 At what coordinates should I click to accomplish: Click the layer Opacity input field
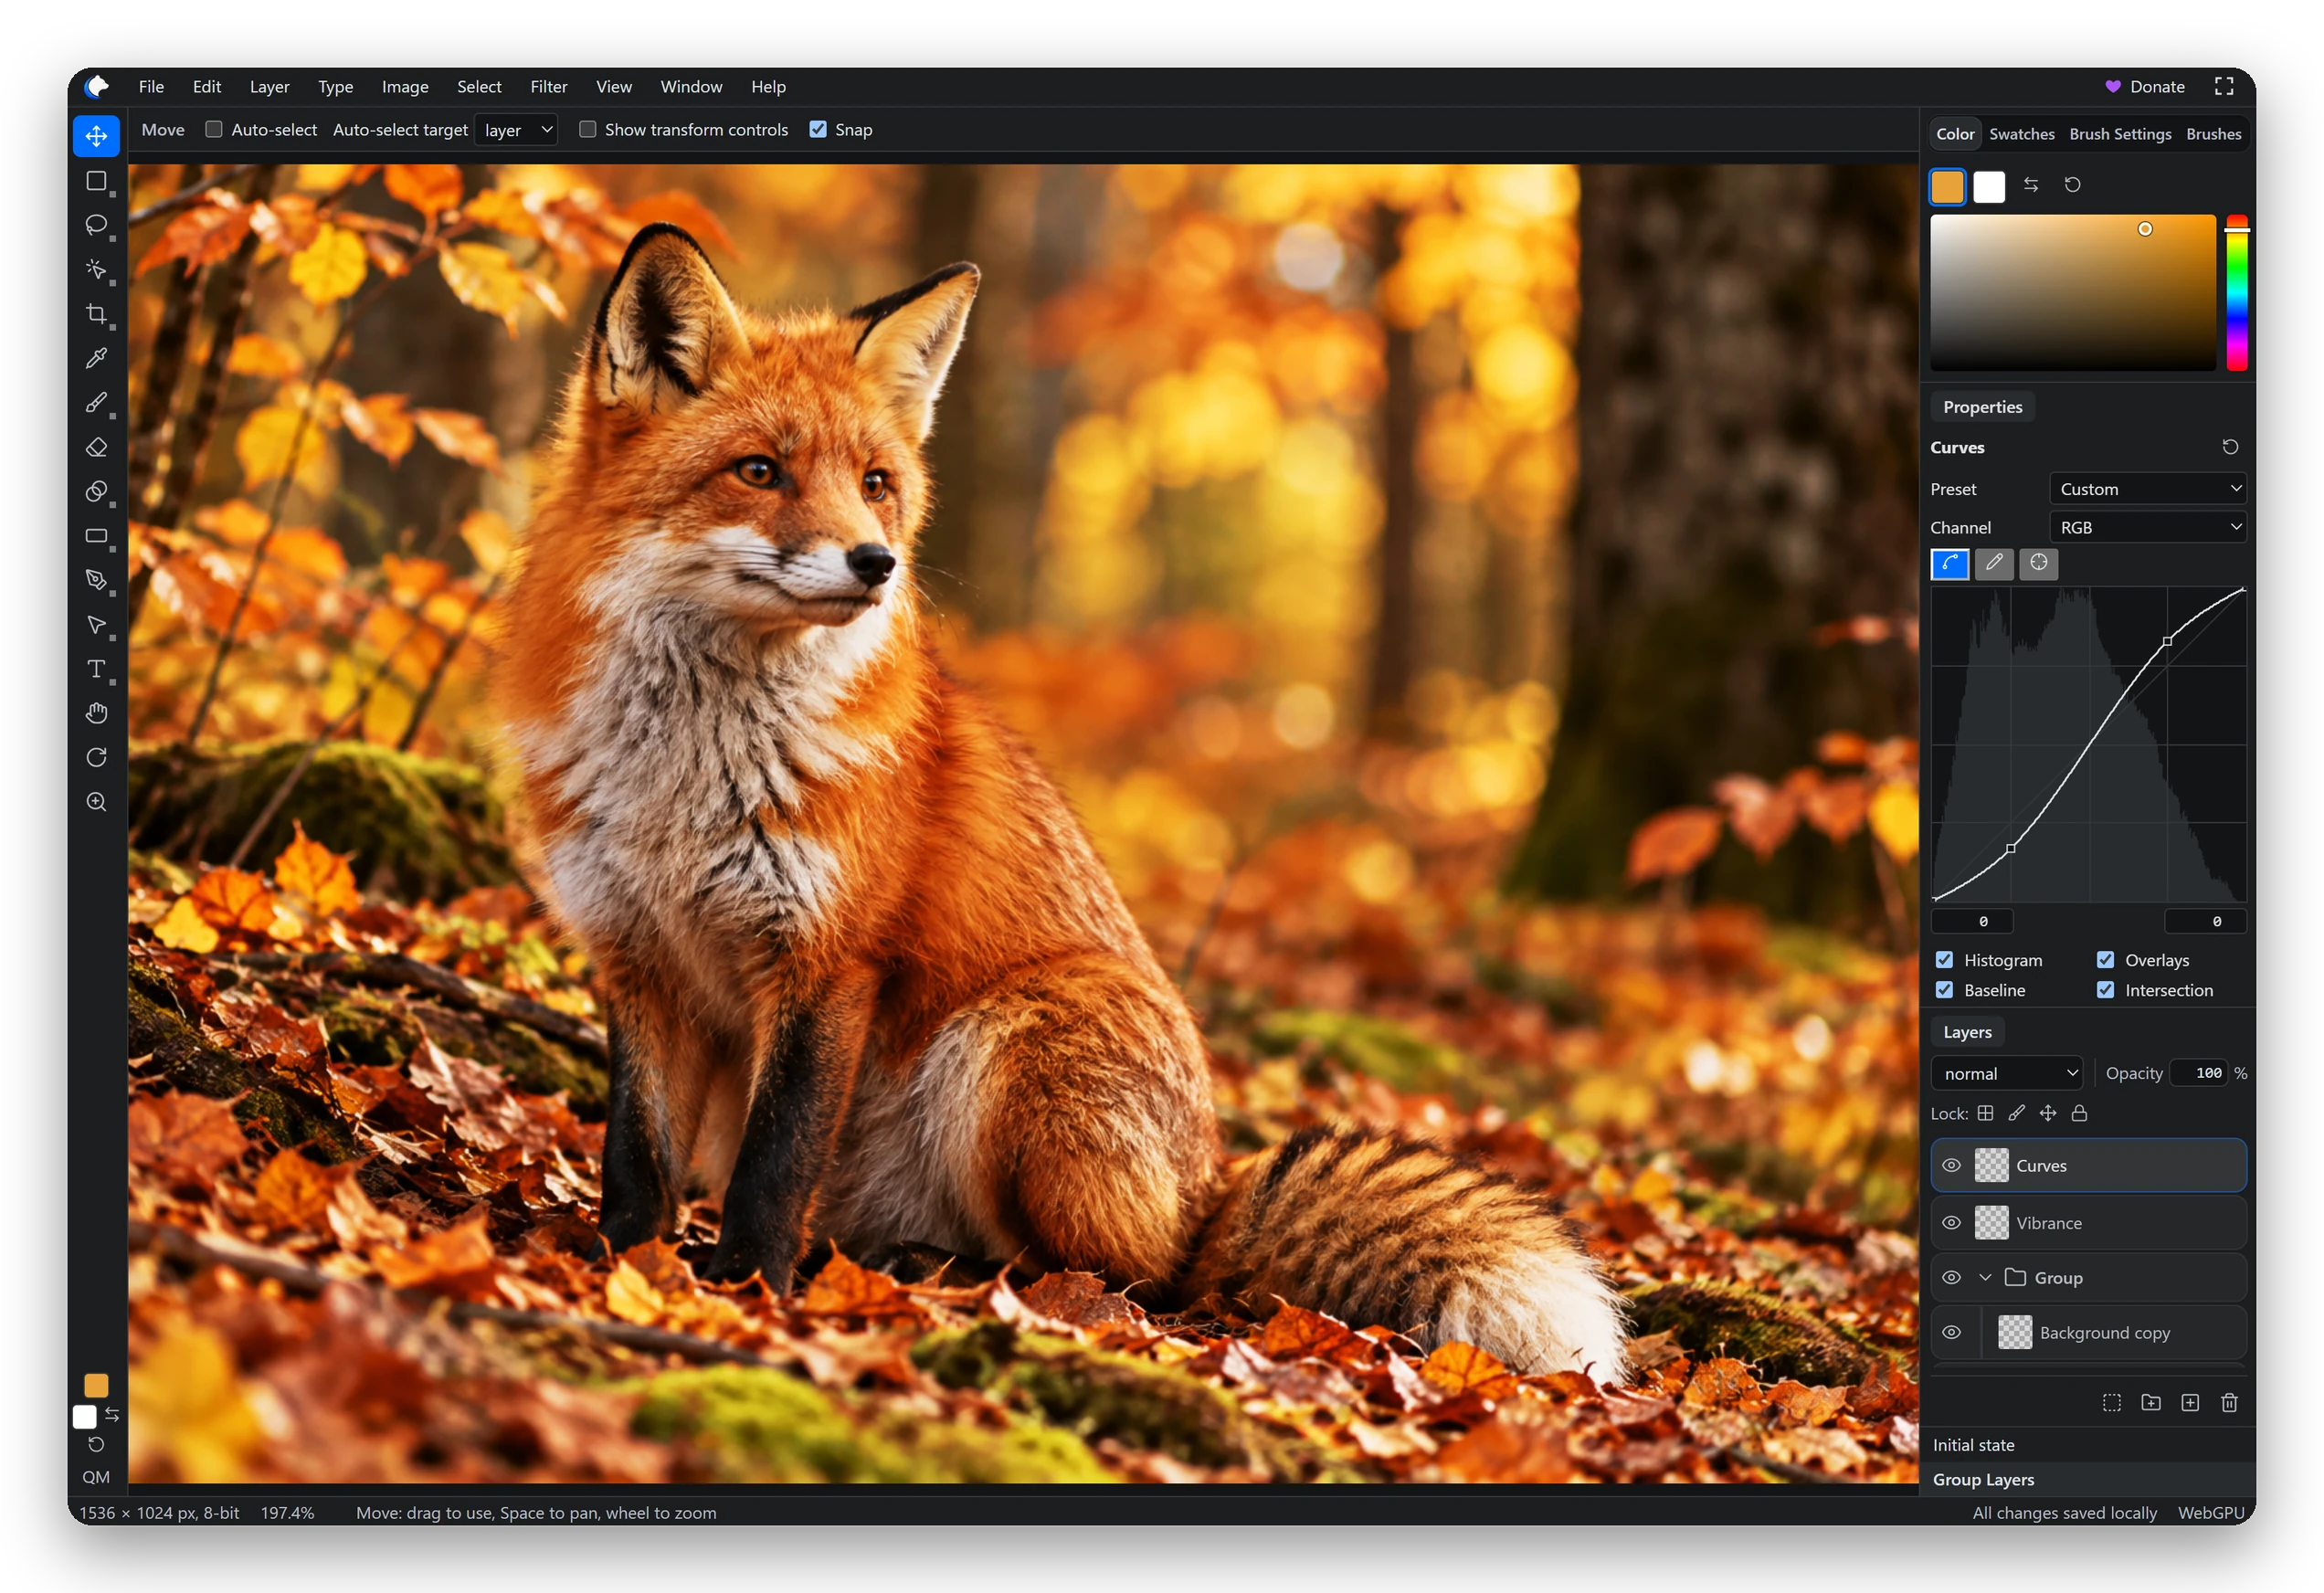[x=2199, y=1073]
